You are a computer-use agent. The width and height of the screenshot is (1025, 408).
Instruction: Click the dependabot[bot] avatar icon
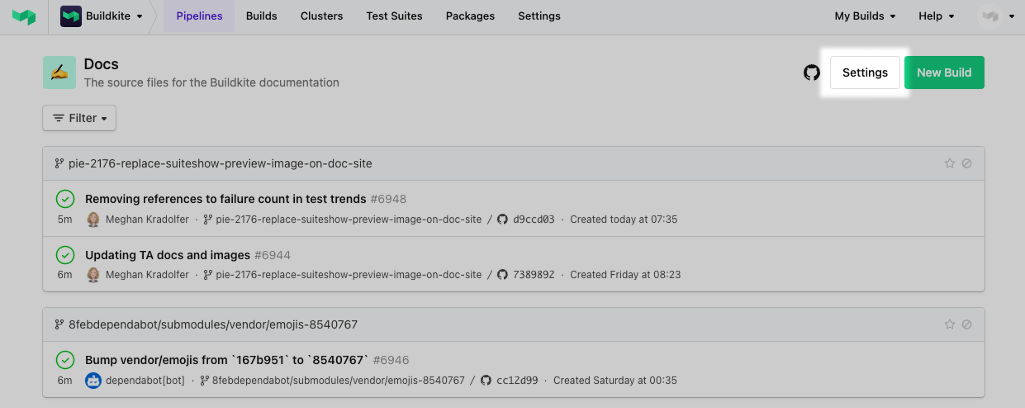[x=93, y=380]
